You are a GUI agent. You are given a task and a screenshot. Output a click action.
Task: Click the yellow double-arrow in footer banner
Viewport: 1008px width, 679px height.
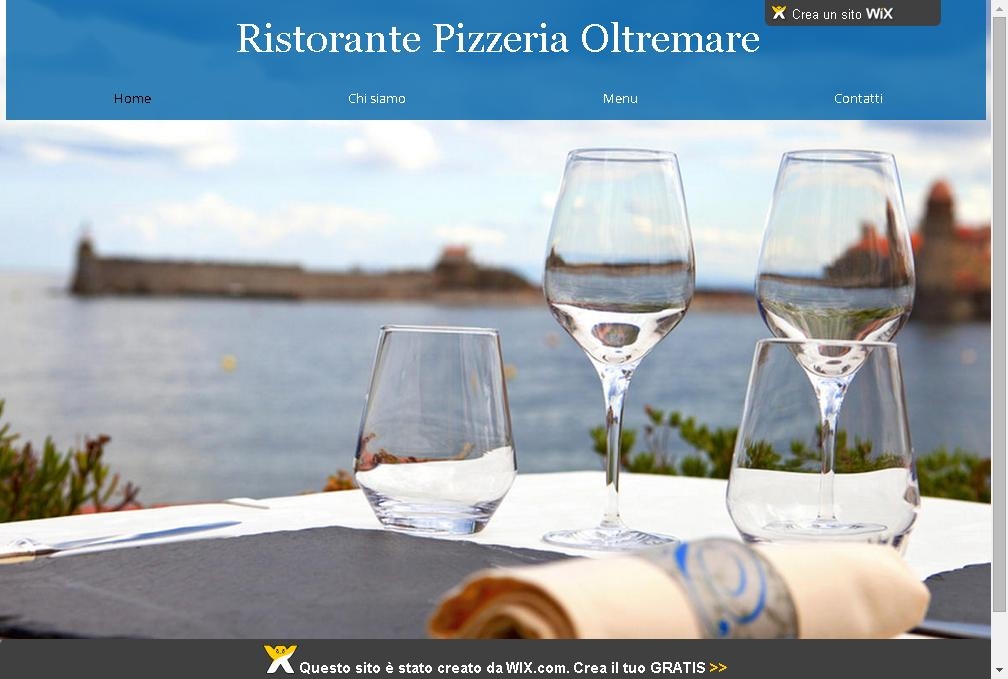pos(718,667)
